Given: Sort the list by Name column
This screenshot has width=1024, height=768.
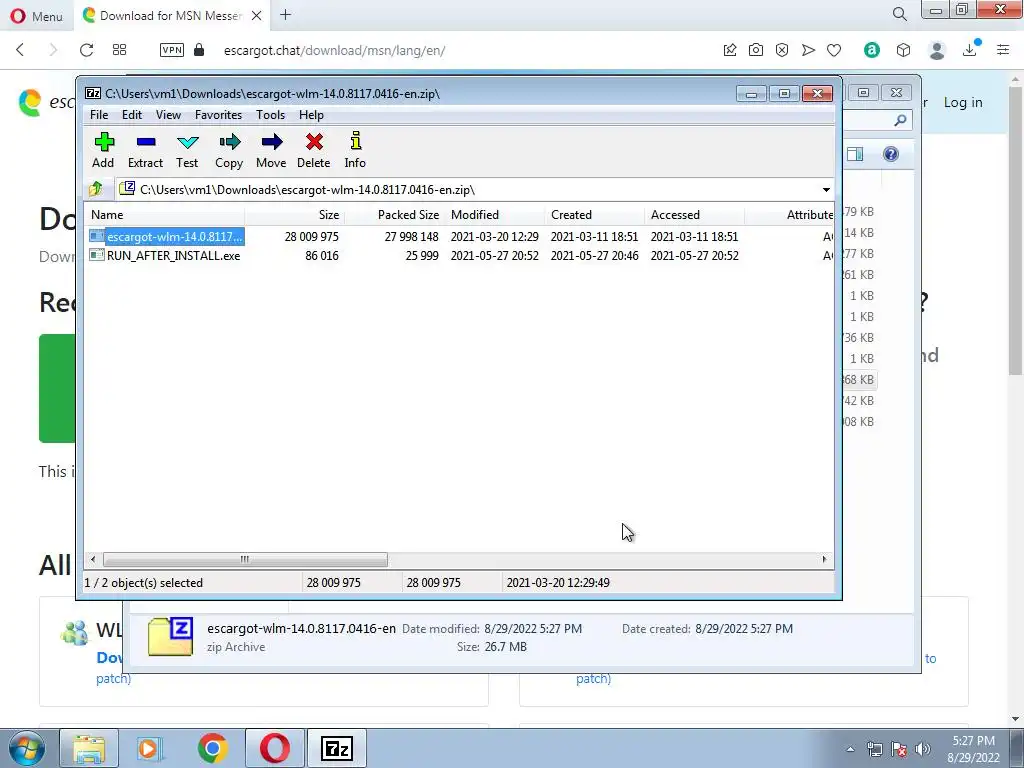Looking at the screenshot, I should [165, 215].
